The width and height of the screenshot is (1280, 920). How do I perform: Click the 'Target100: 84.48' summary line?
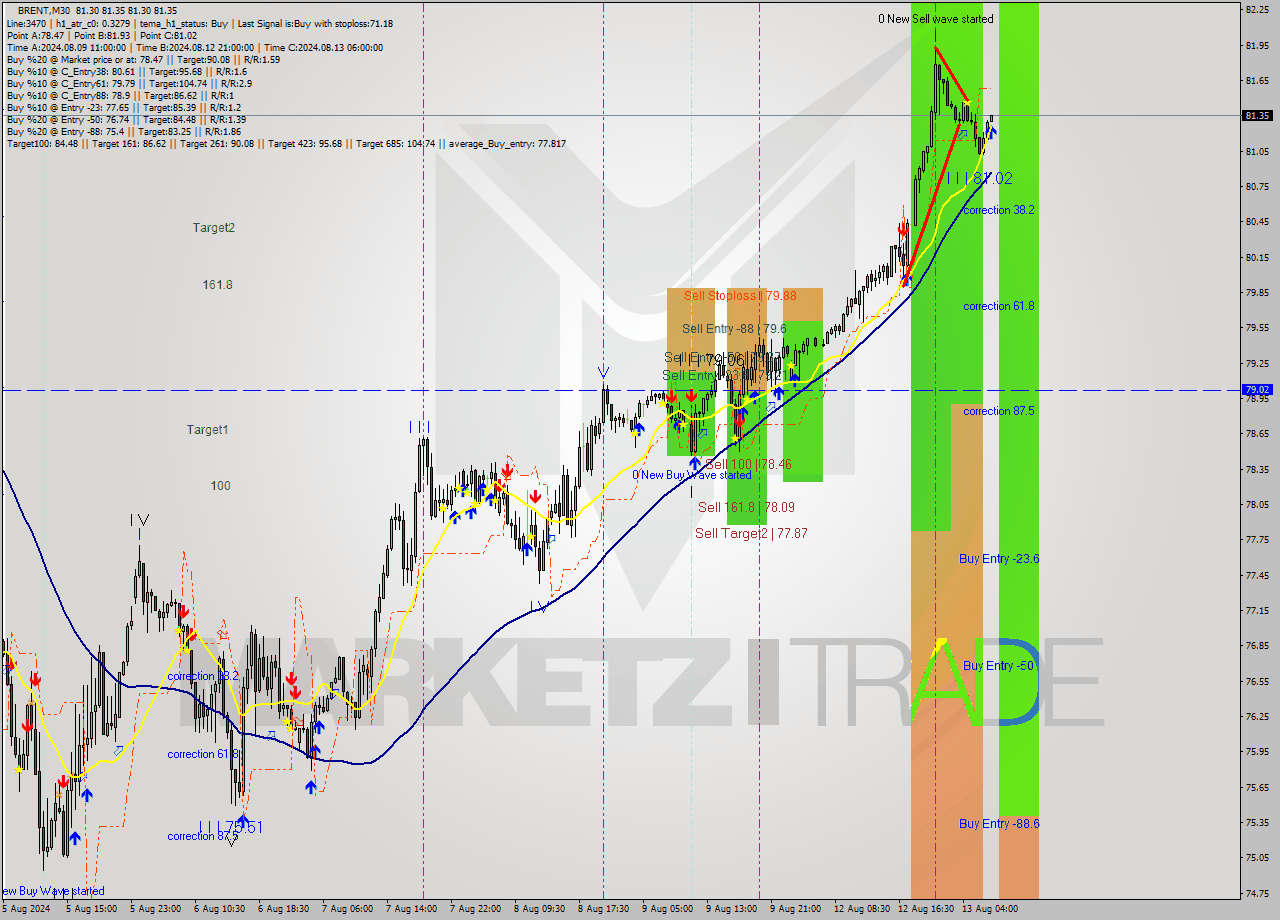286,144
